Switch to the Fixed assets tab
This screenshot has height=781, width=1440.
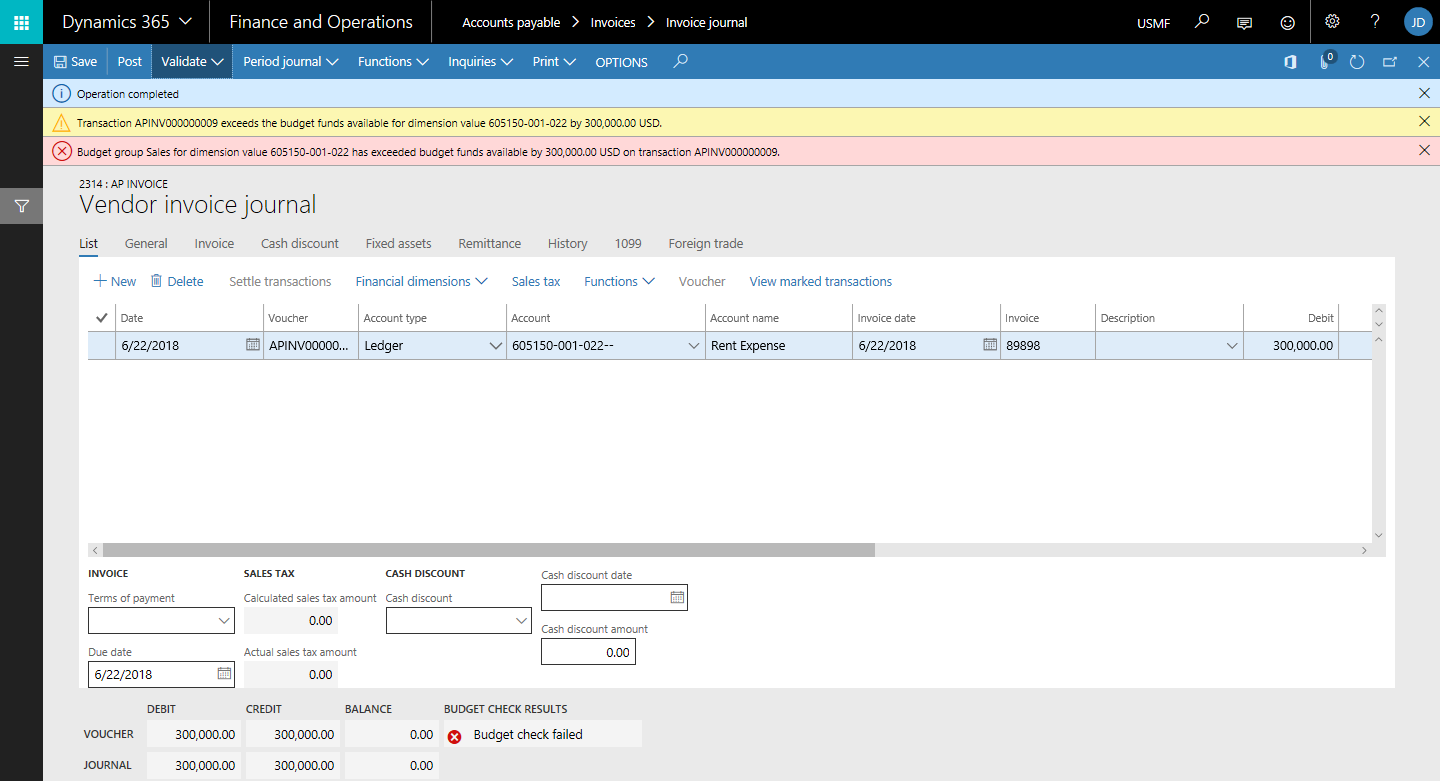[x=398, y=243]
